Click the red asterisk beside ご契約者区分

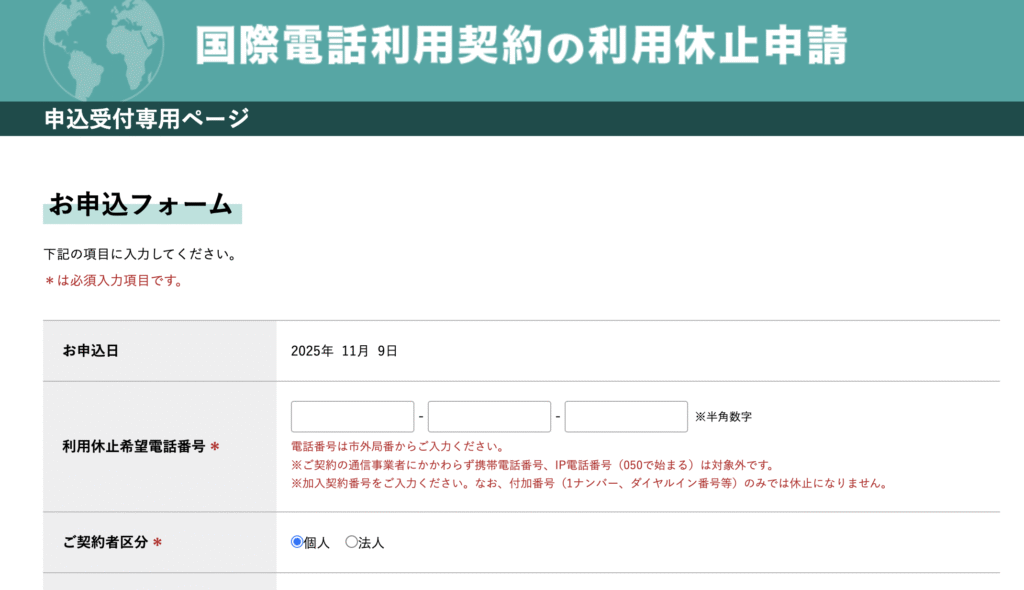point(157,542)
